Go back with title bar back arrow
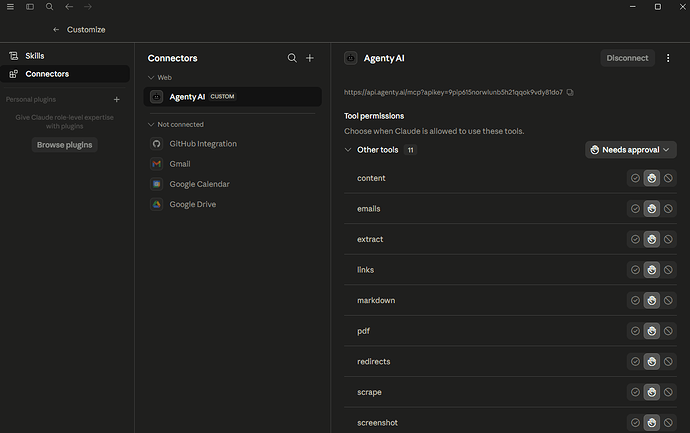Screen dimensions: 690x433 [69, 7]
